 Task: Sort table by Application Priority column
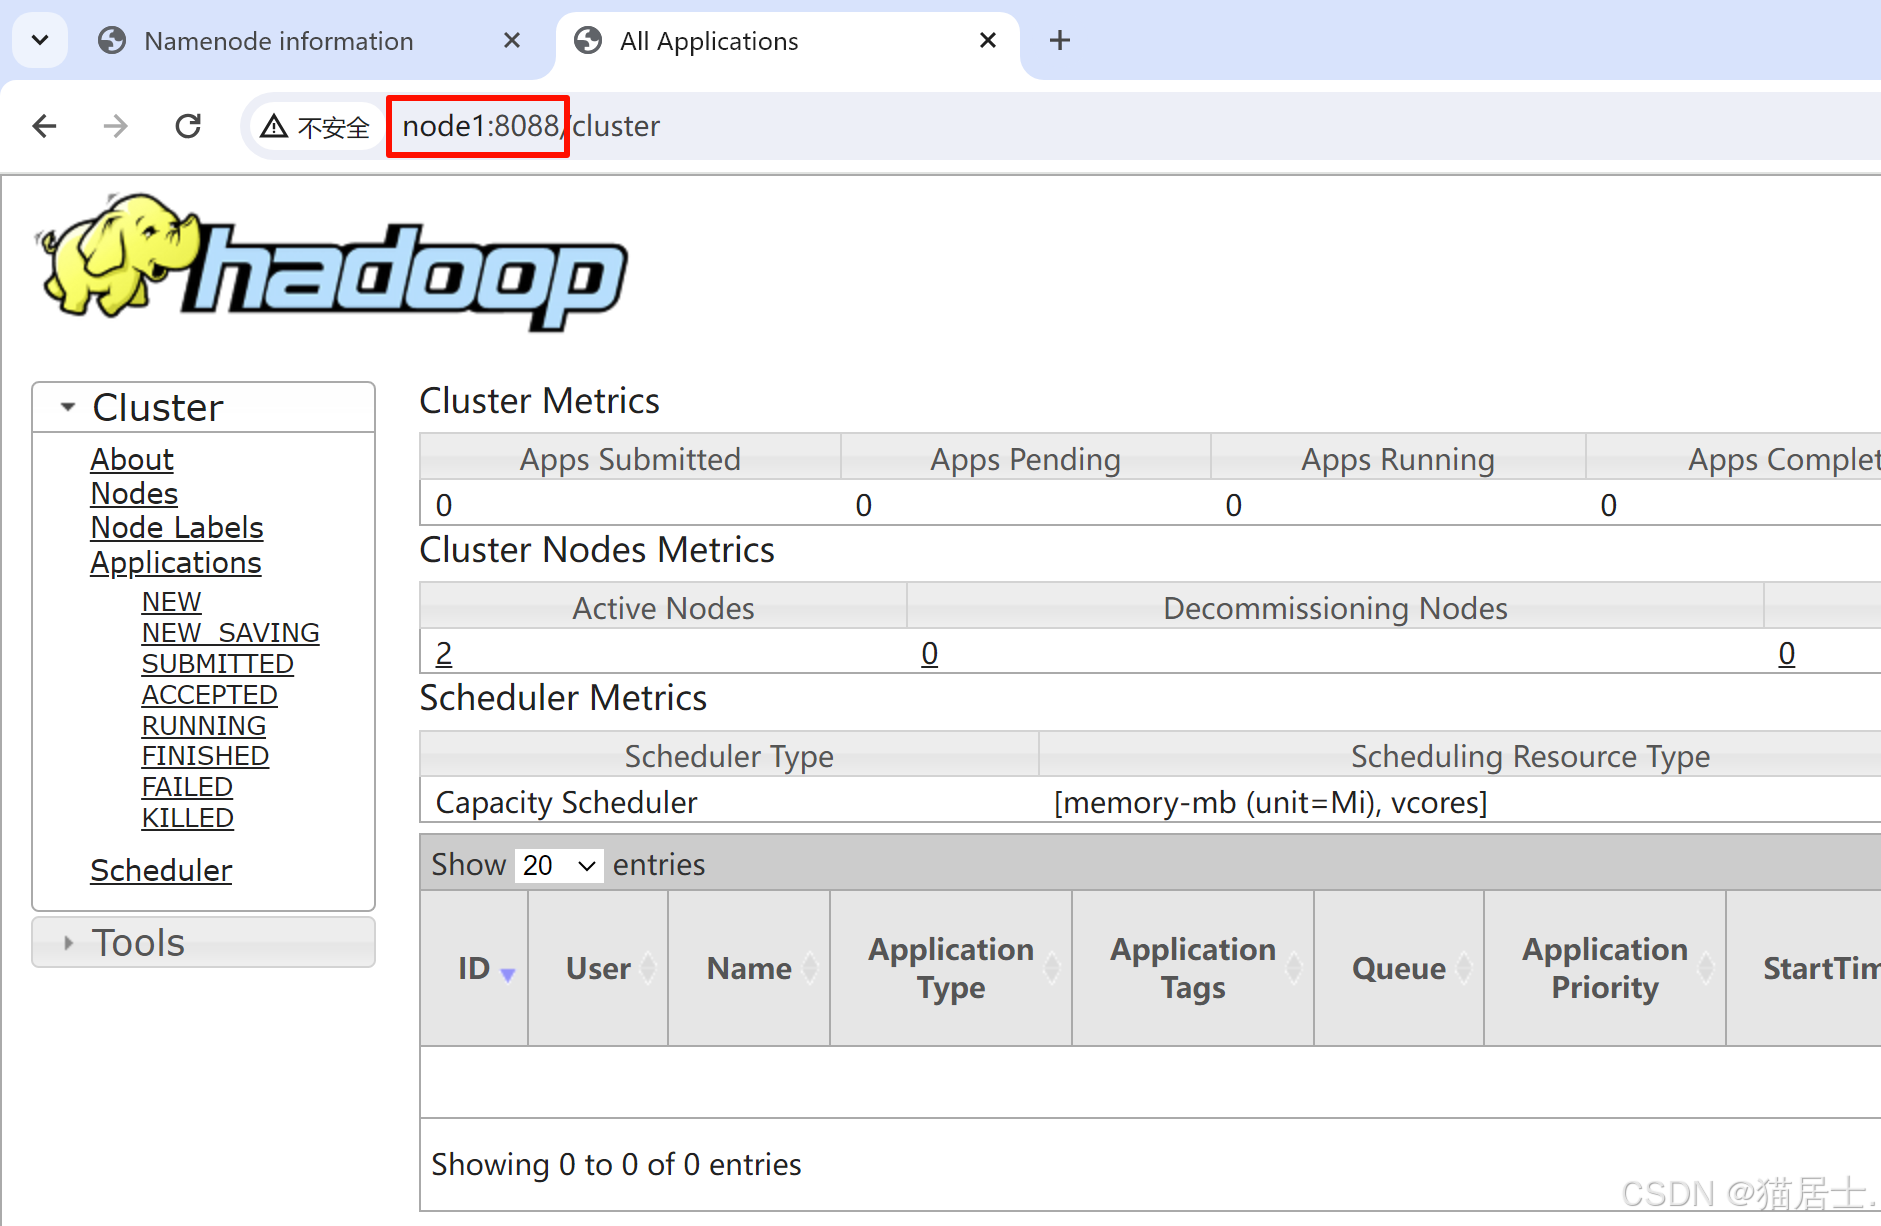point(1605,968)
